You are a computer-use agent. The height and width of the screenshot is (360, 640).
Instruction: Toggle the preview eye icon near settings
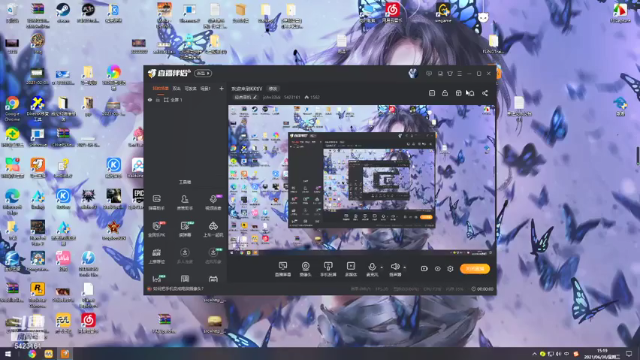[437, 269]
